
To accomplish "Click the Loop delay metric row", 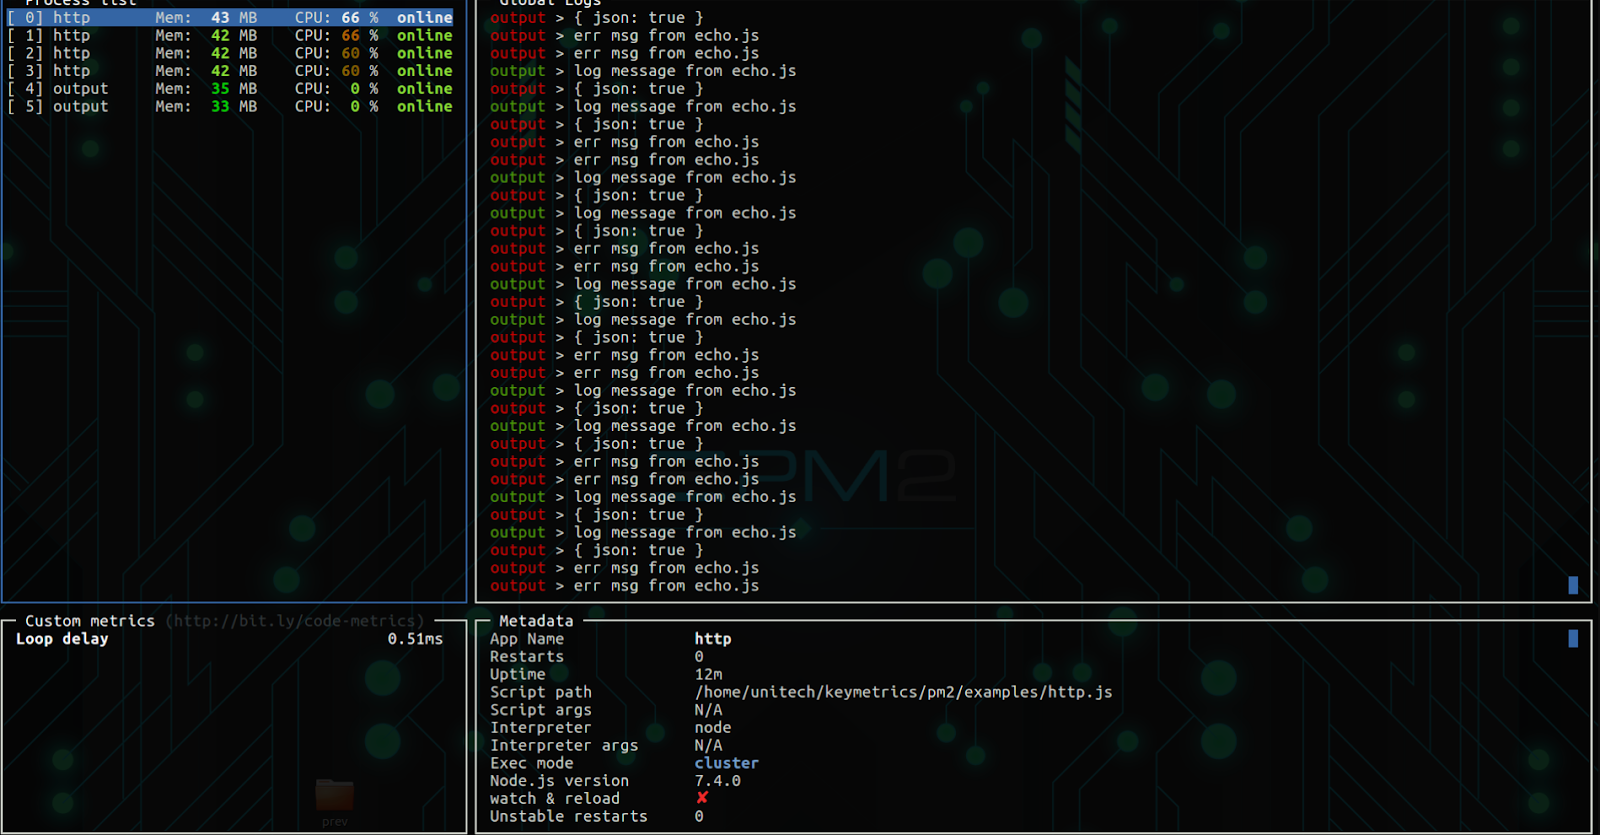I will [x=229, y=639].
